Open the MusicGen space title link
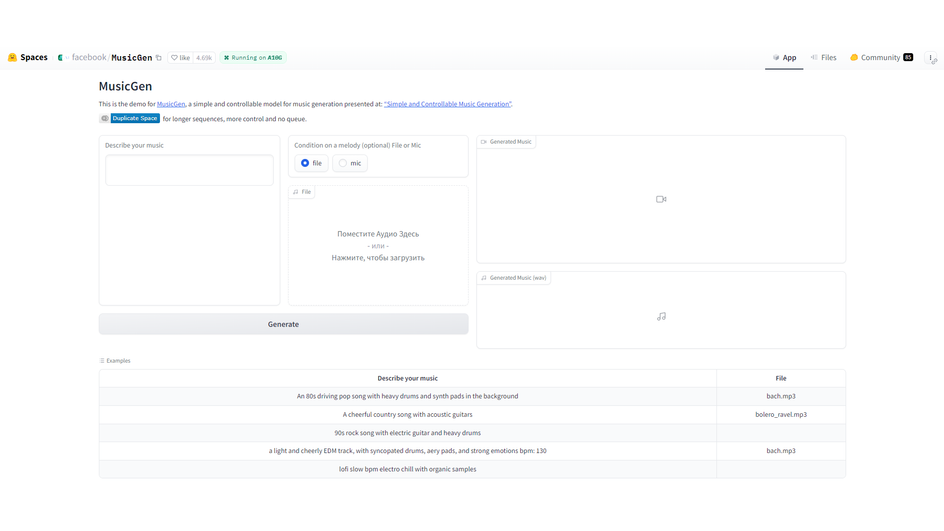Viewport: 944px width, 531px height. (x=132, y=58)
